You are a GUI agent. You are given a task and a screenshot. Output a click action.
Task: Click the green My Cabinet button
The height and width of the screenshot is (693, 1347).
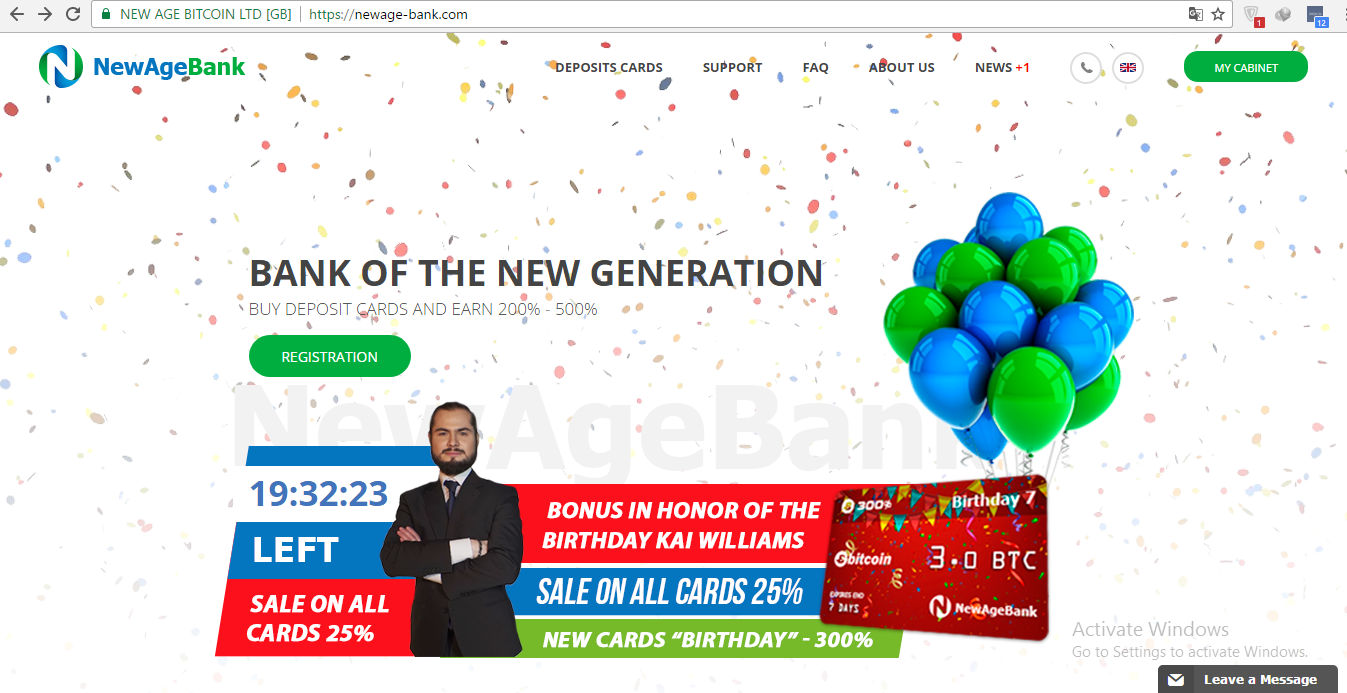pyautogui.click(x=1246, y=67)
